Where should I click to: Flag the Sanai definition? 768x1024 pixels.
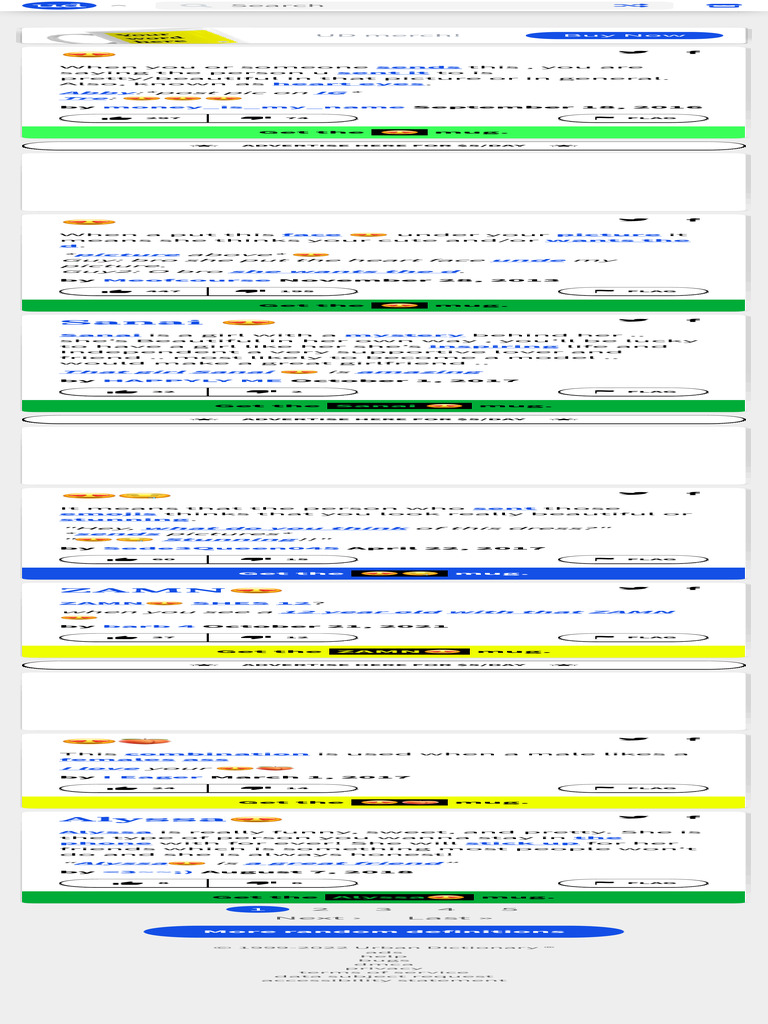pos(633,392)
